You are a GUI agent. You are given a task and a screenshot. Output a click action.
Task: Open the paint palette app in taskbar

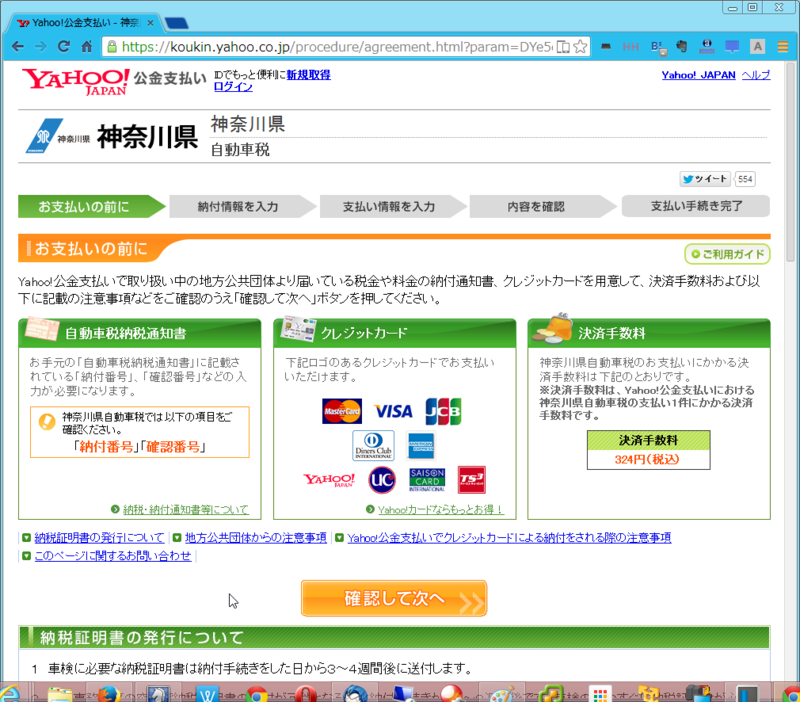pyautogui.click(x=502, y=695)
